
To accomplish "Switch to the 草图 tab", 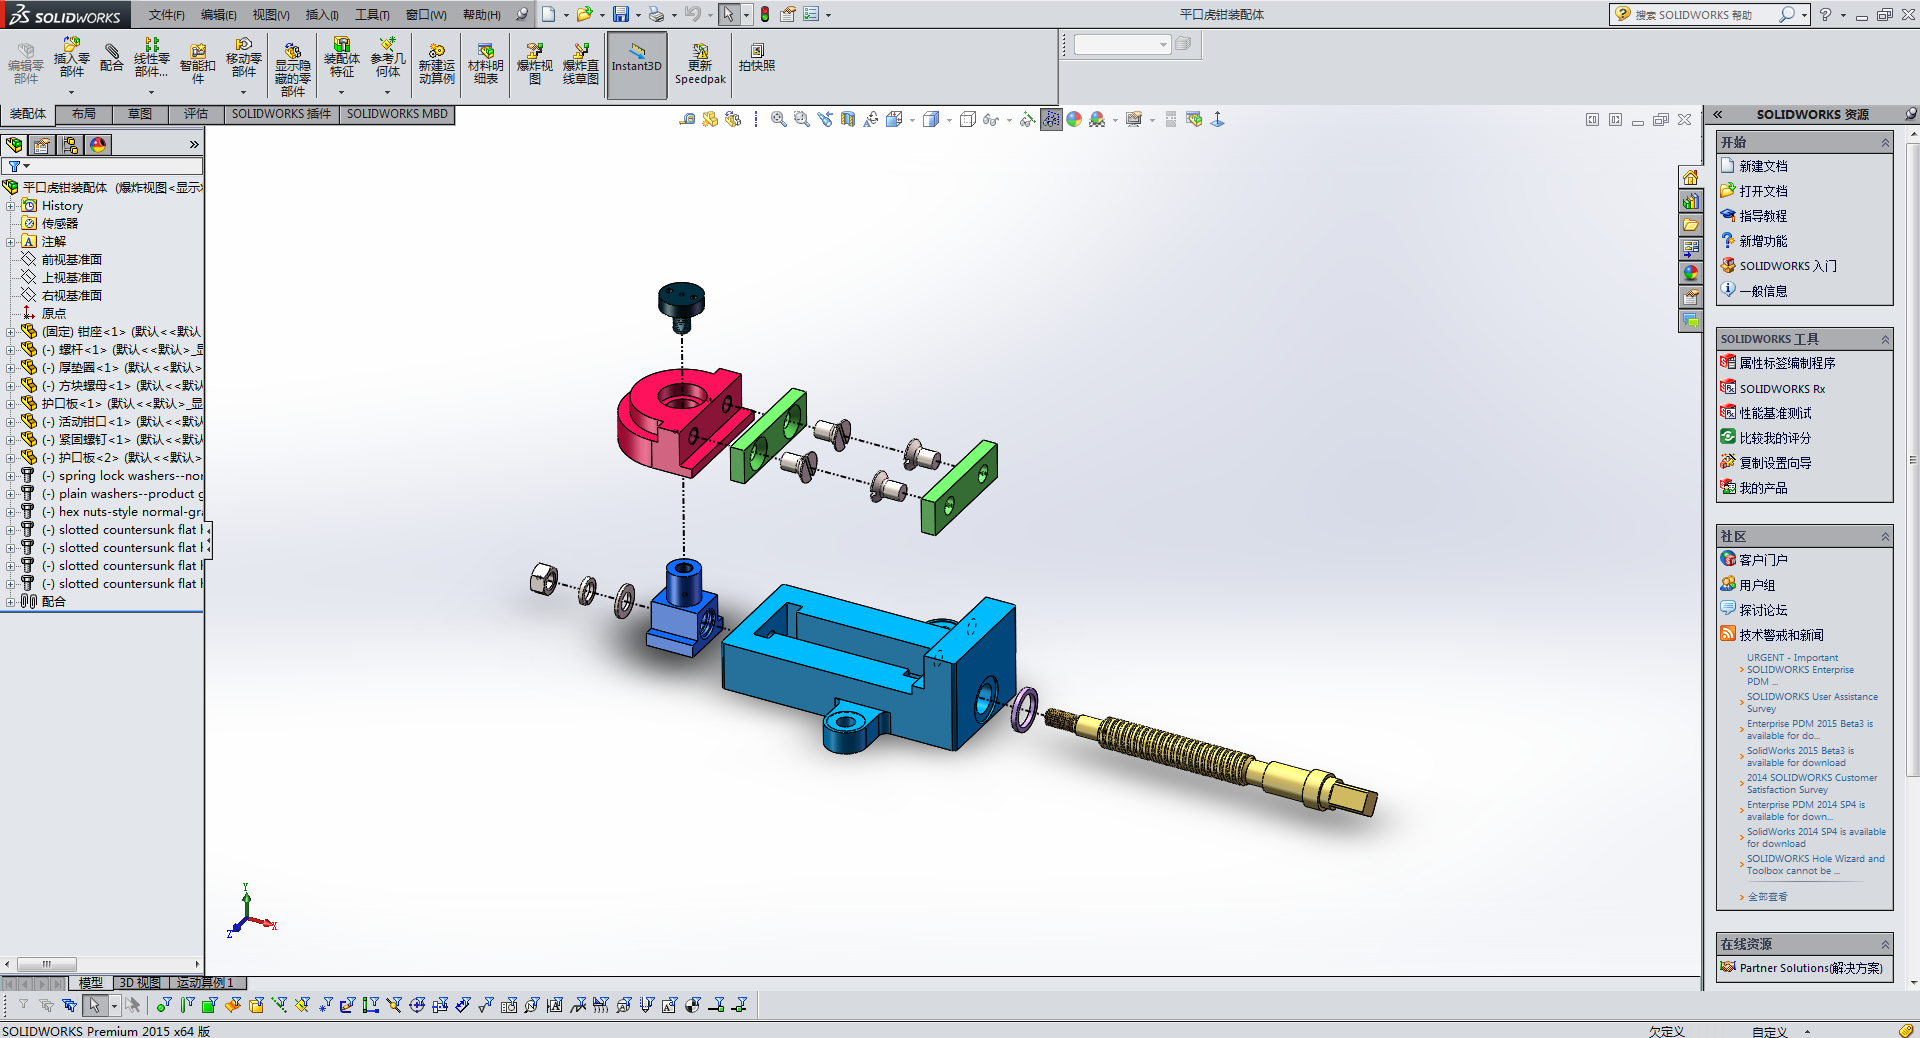I will [140, 114].
